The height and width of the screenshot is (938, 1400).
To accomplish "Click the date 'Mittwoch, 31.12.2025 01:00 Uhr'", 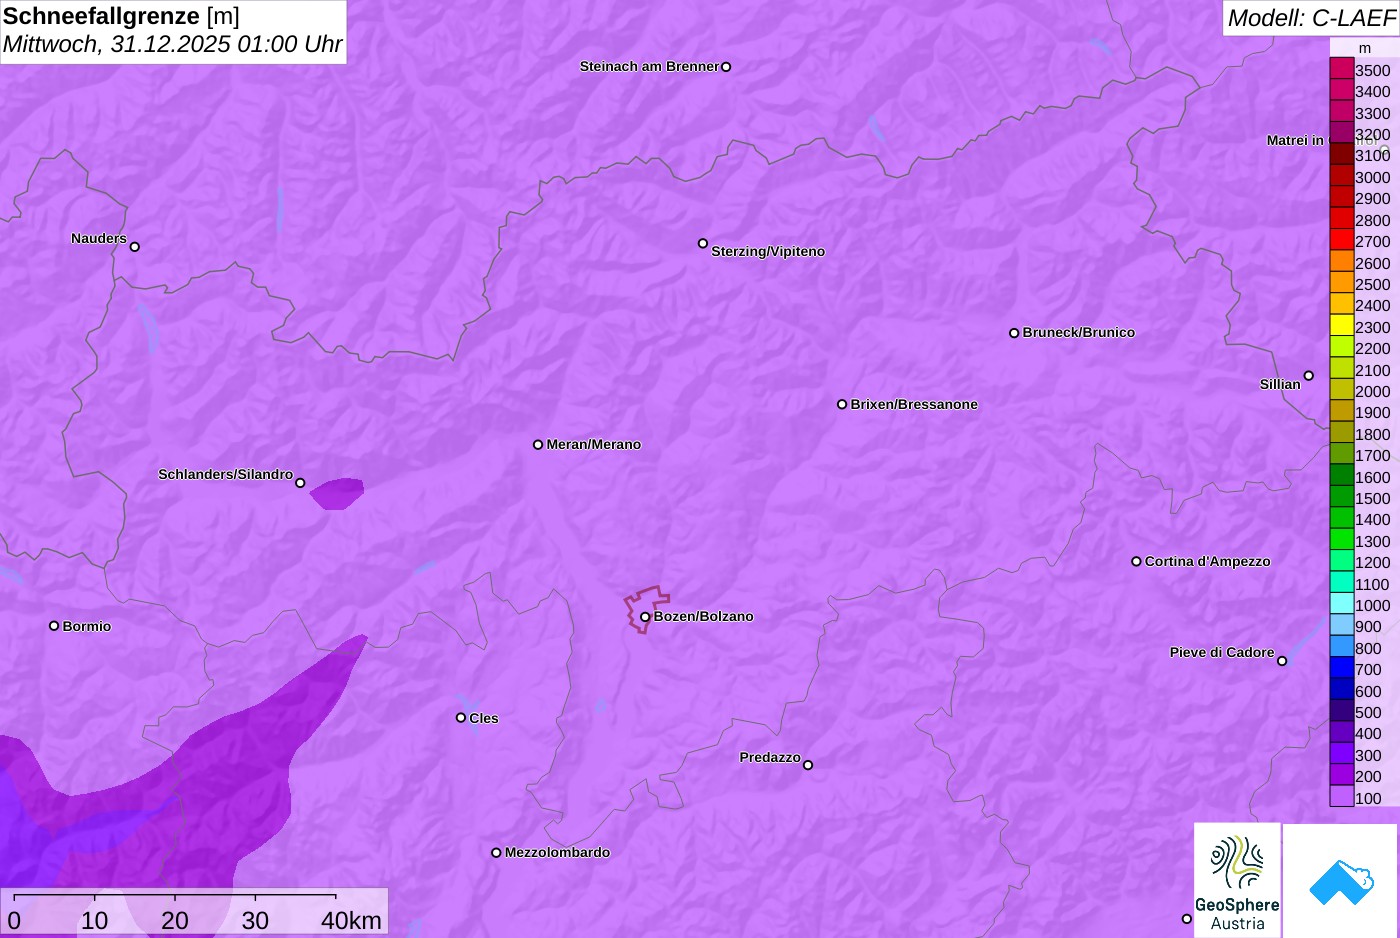I will 173,45.
